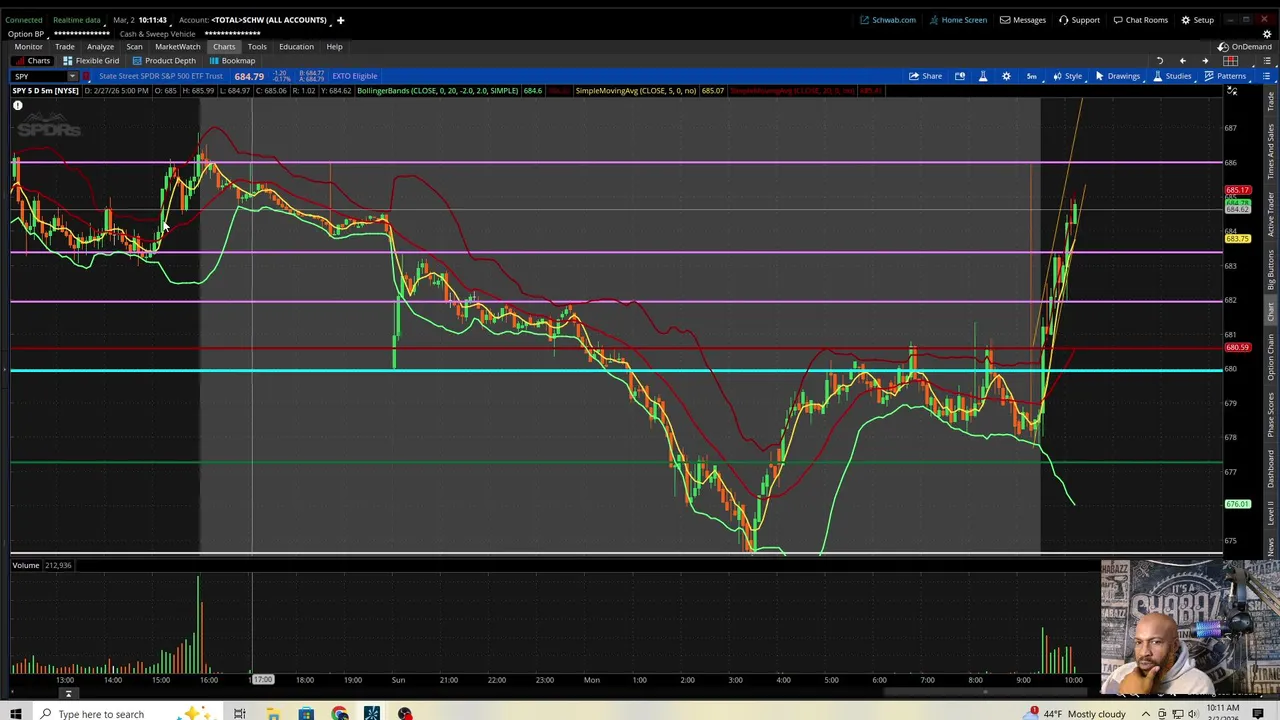Open the chart toolbar list menu icon

click(1266, 76)
